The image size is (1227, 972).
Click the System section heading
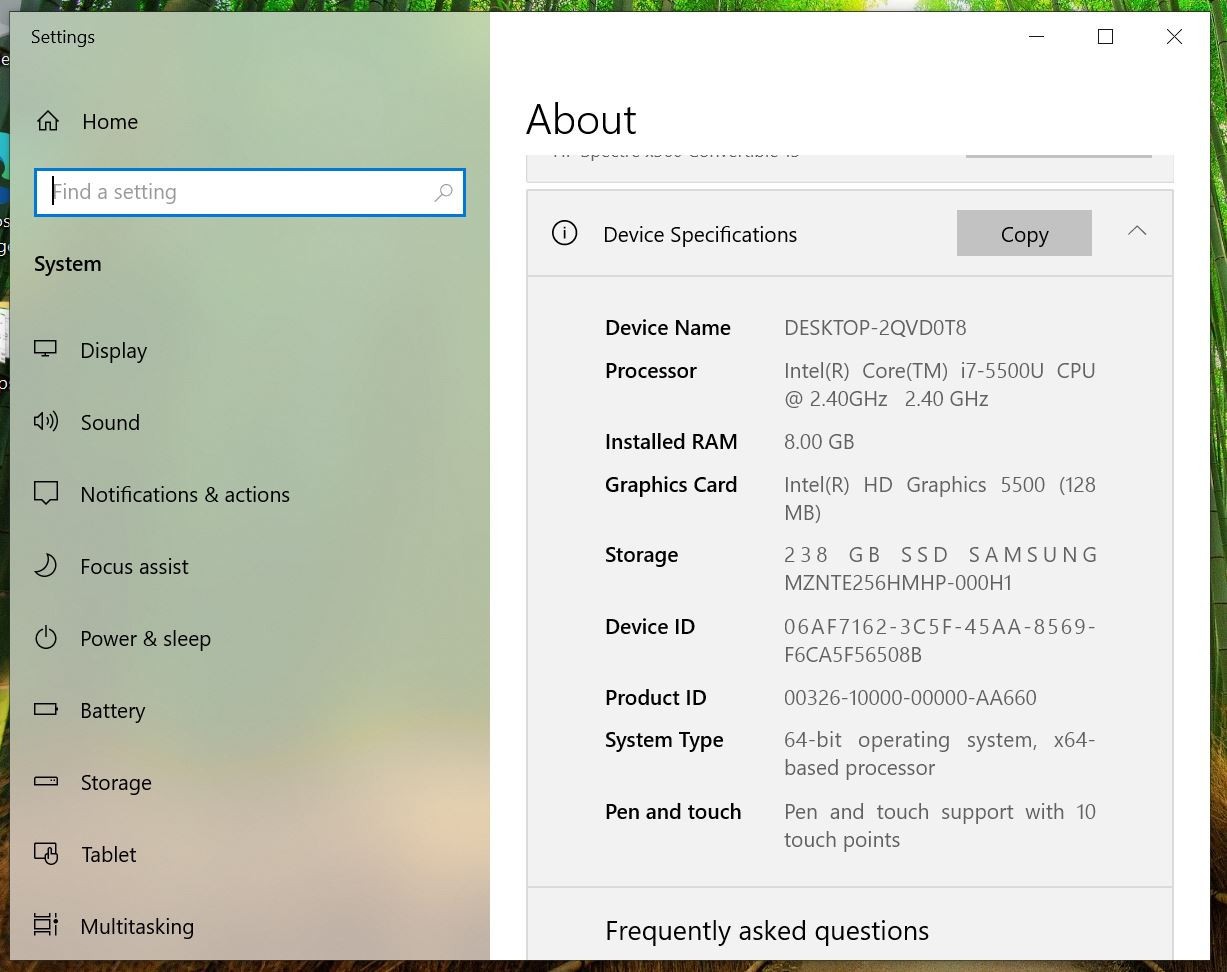(68, 263)
